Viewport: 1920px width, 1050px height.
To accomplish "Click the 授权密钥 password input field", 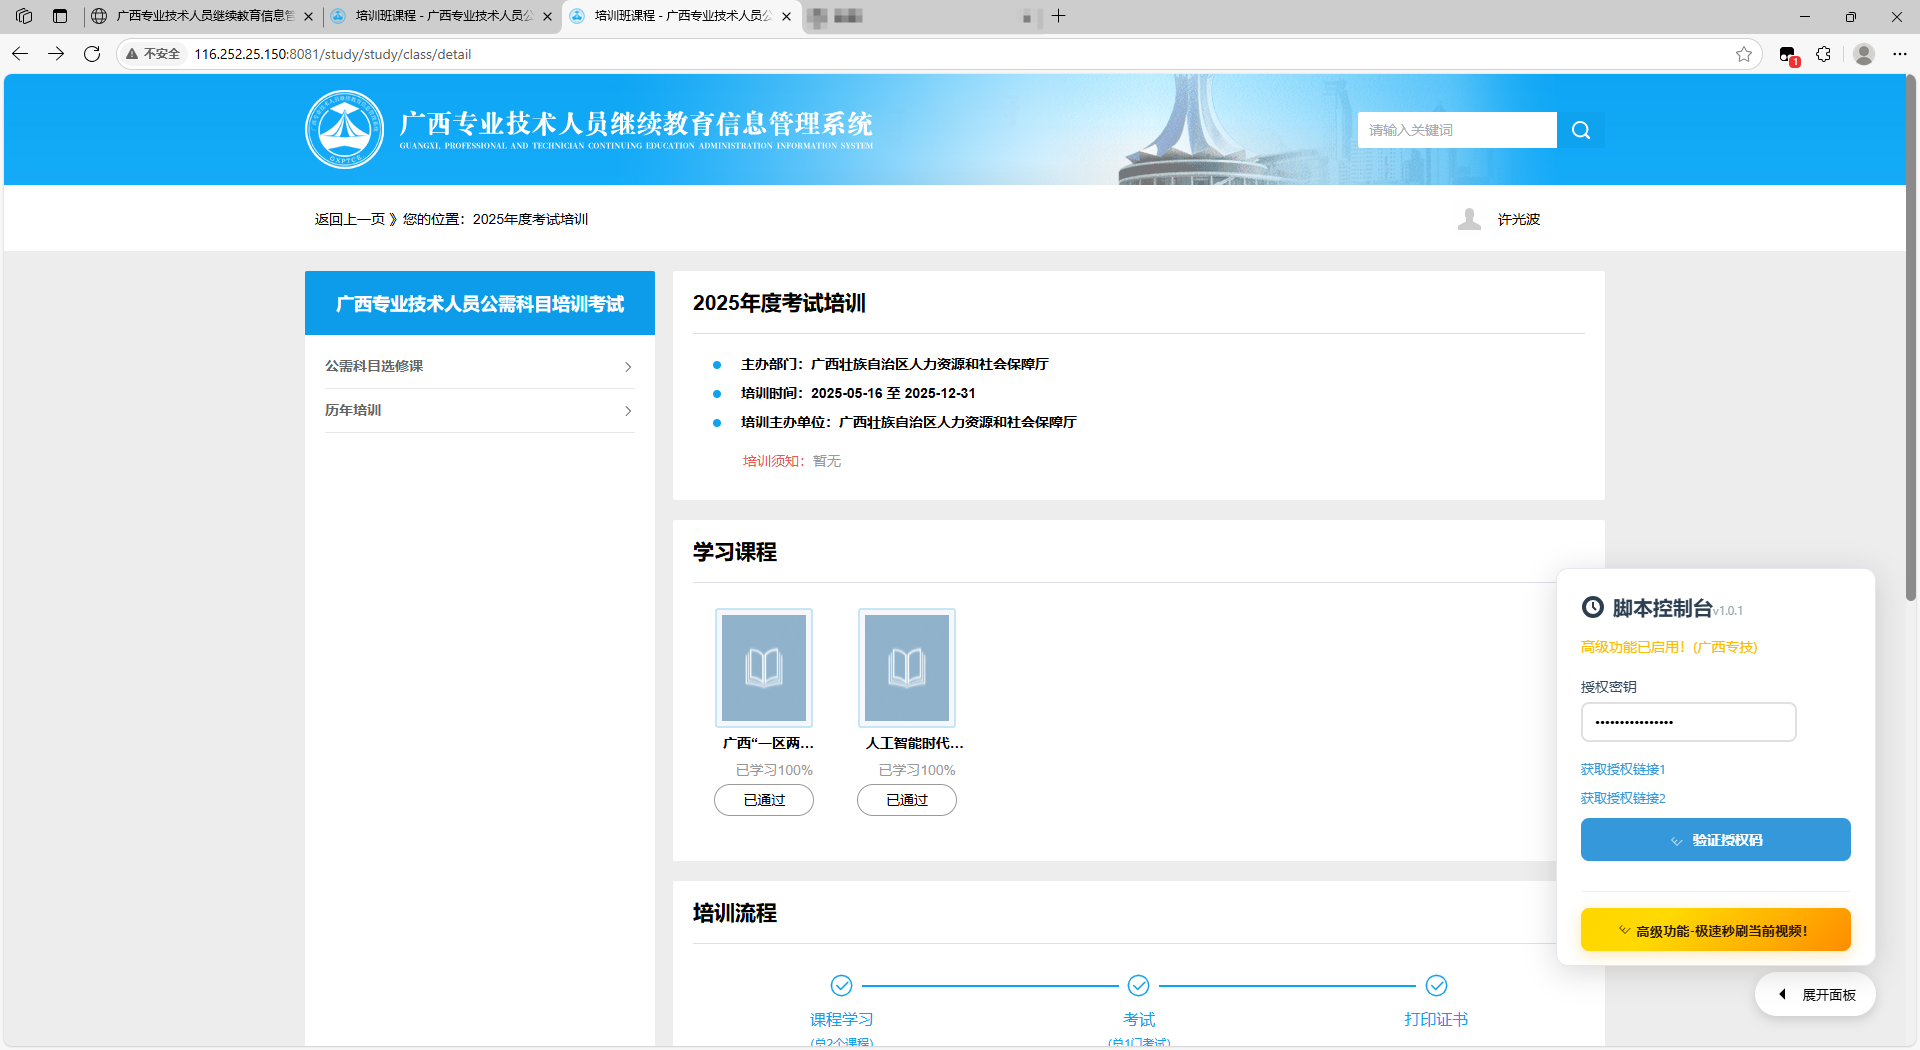I will (1688, 722).
